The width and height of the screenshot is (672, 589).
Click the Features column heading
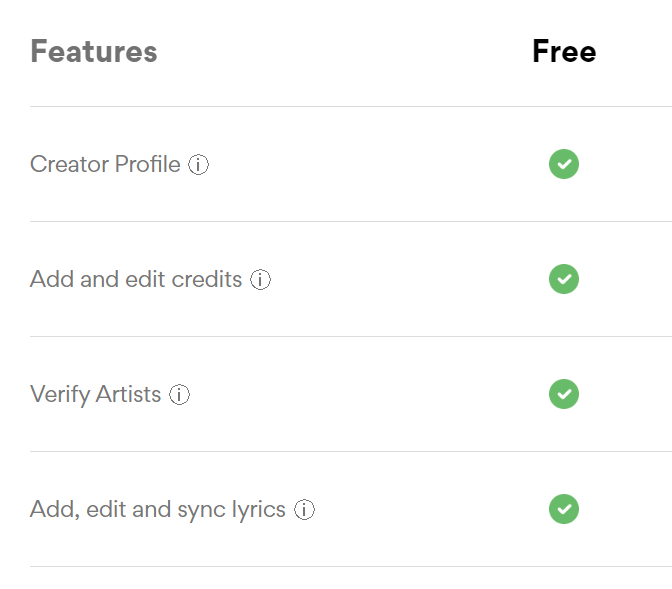[x=94, y=51]
